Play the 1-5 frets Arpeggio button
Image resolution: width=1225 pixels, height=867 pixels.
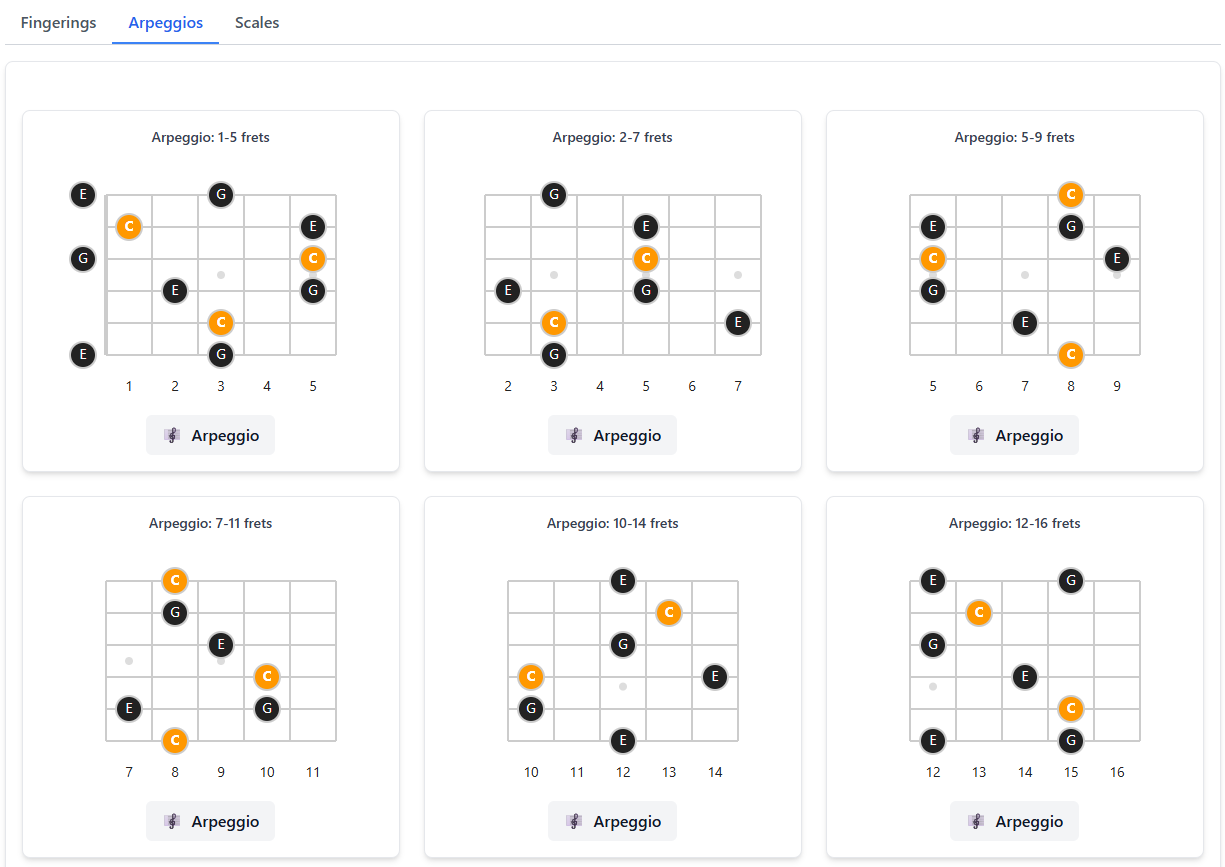pos(210,436)
